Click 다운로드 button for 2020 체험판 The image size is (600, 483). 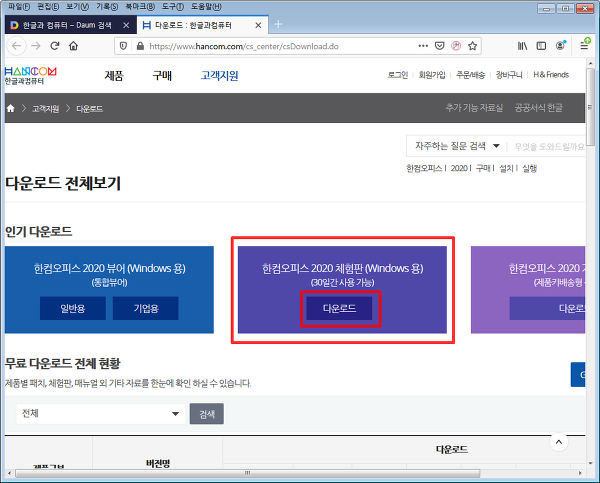339,308
